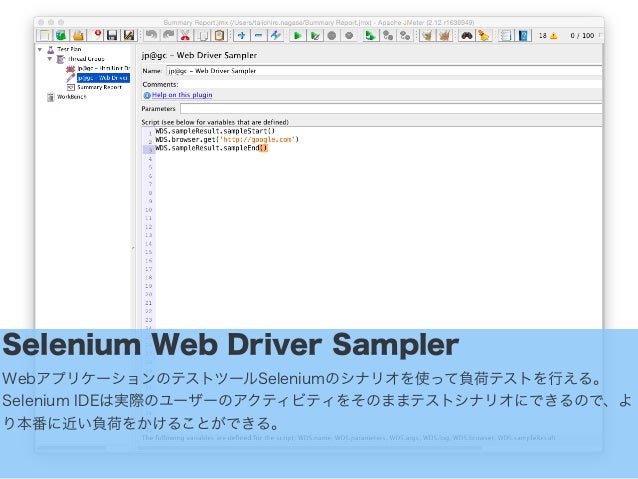Click the New test plan toolbar icon

44,36
